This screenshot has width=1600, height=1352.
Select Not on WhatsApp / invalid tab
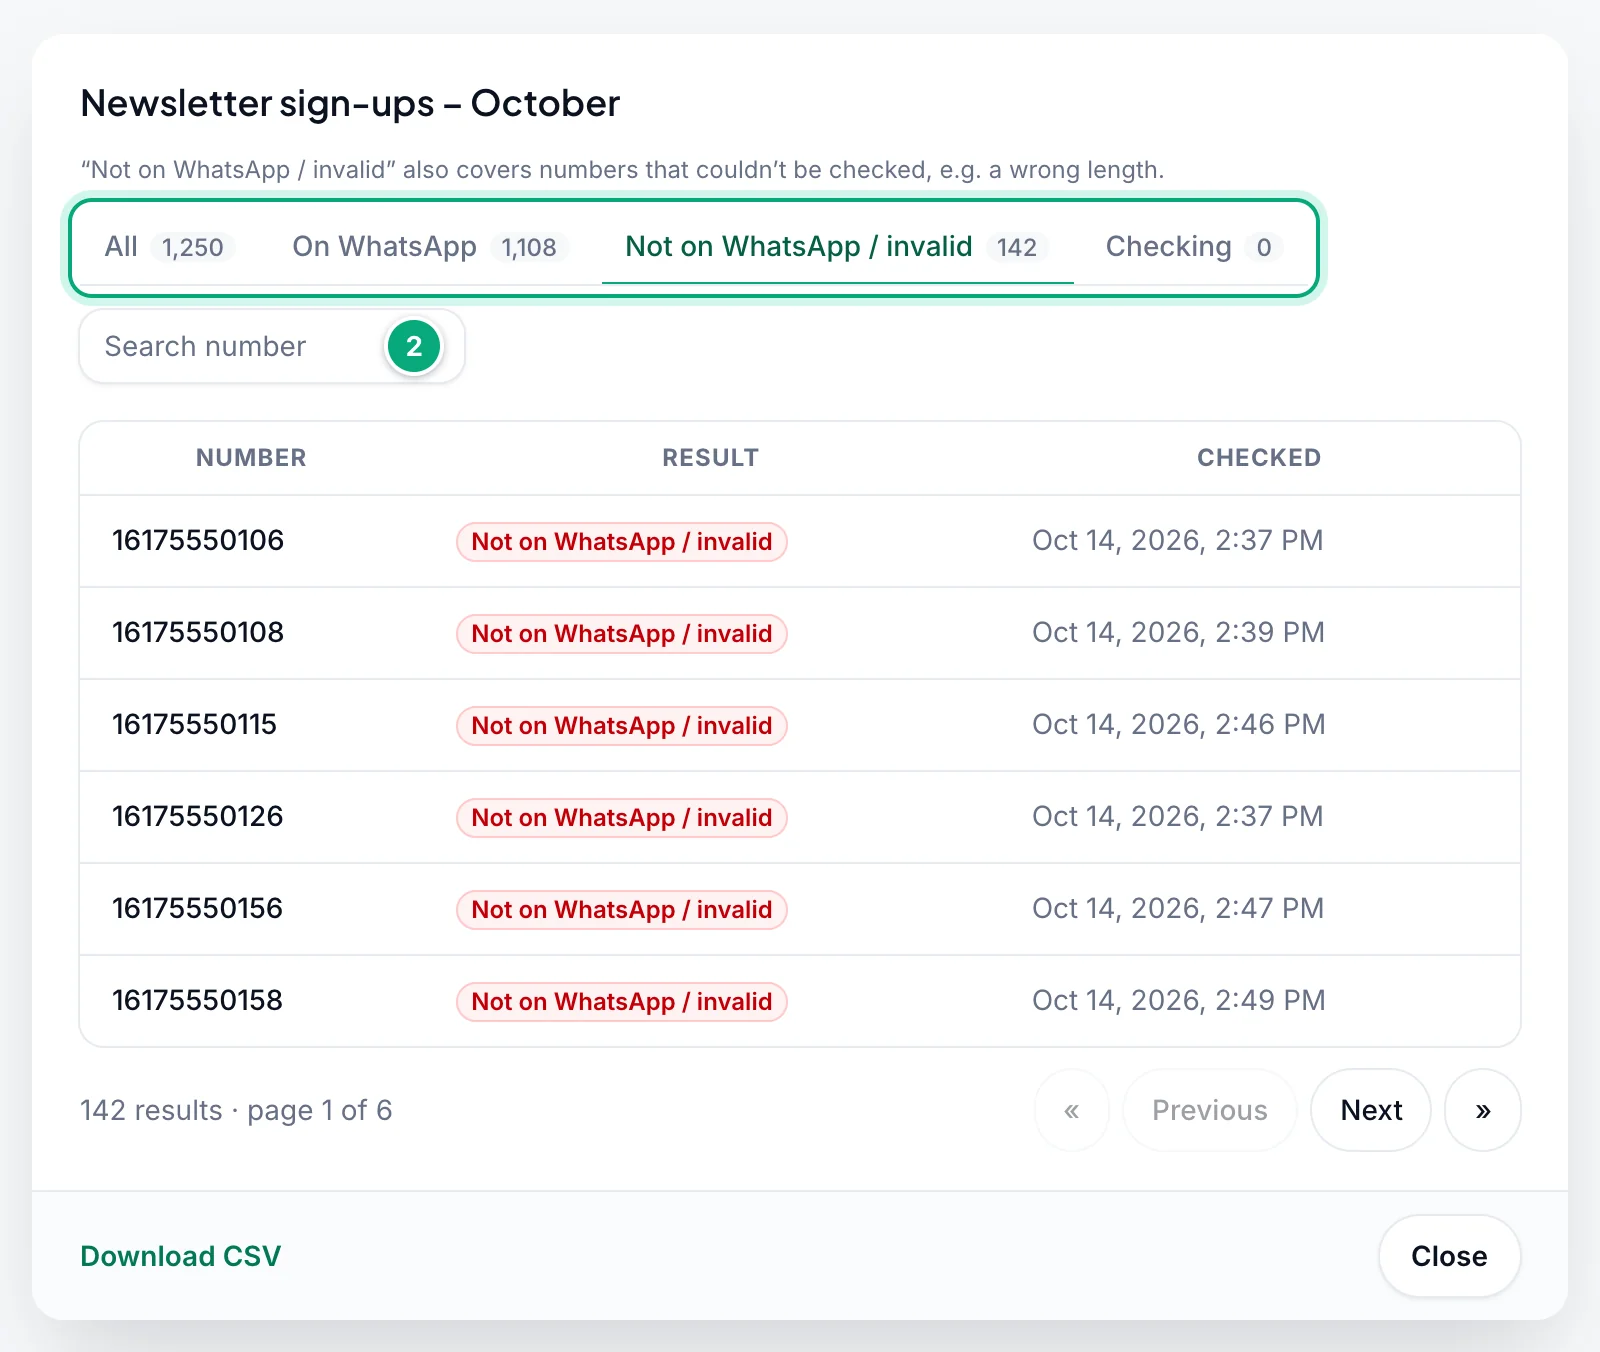pos(837,247)
